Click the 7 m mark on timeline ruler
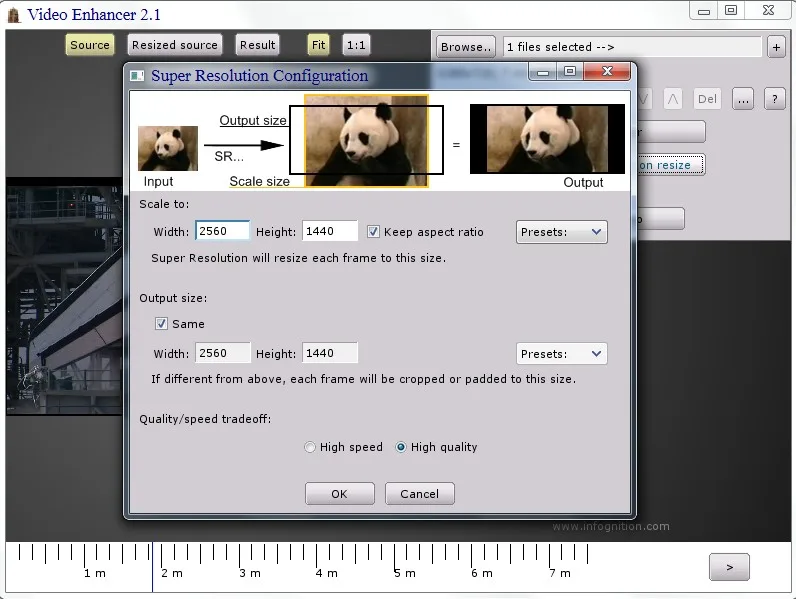Image resolution: width=796 pixels, height=599 pixels. [x=560, y=573]
